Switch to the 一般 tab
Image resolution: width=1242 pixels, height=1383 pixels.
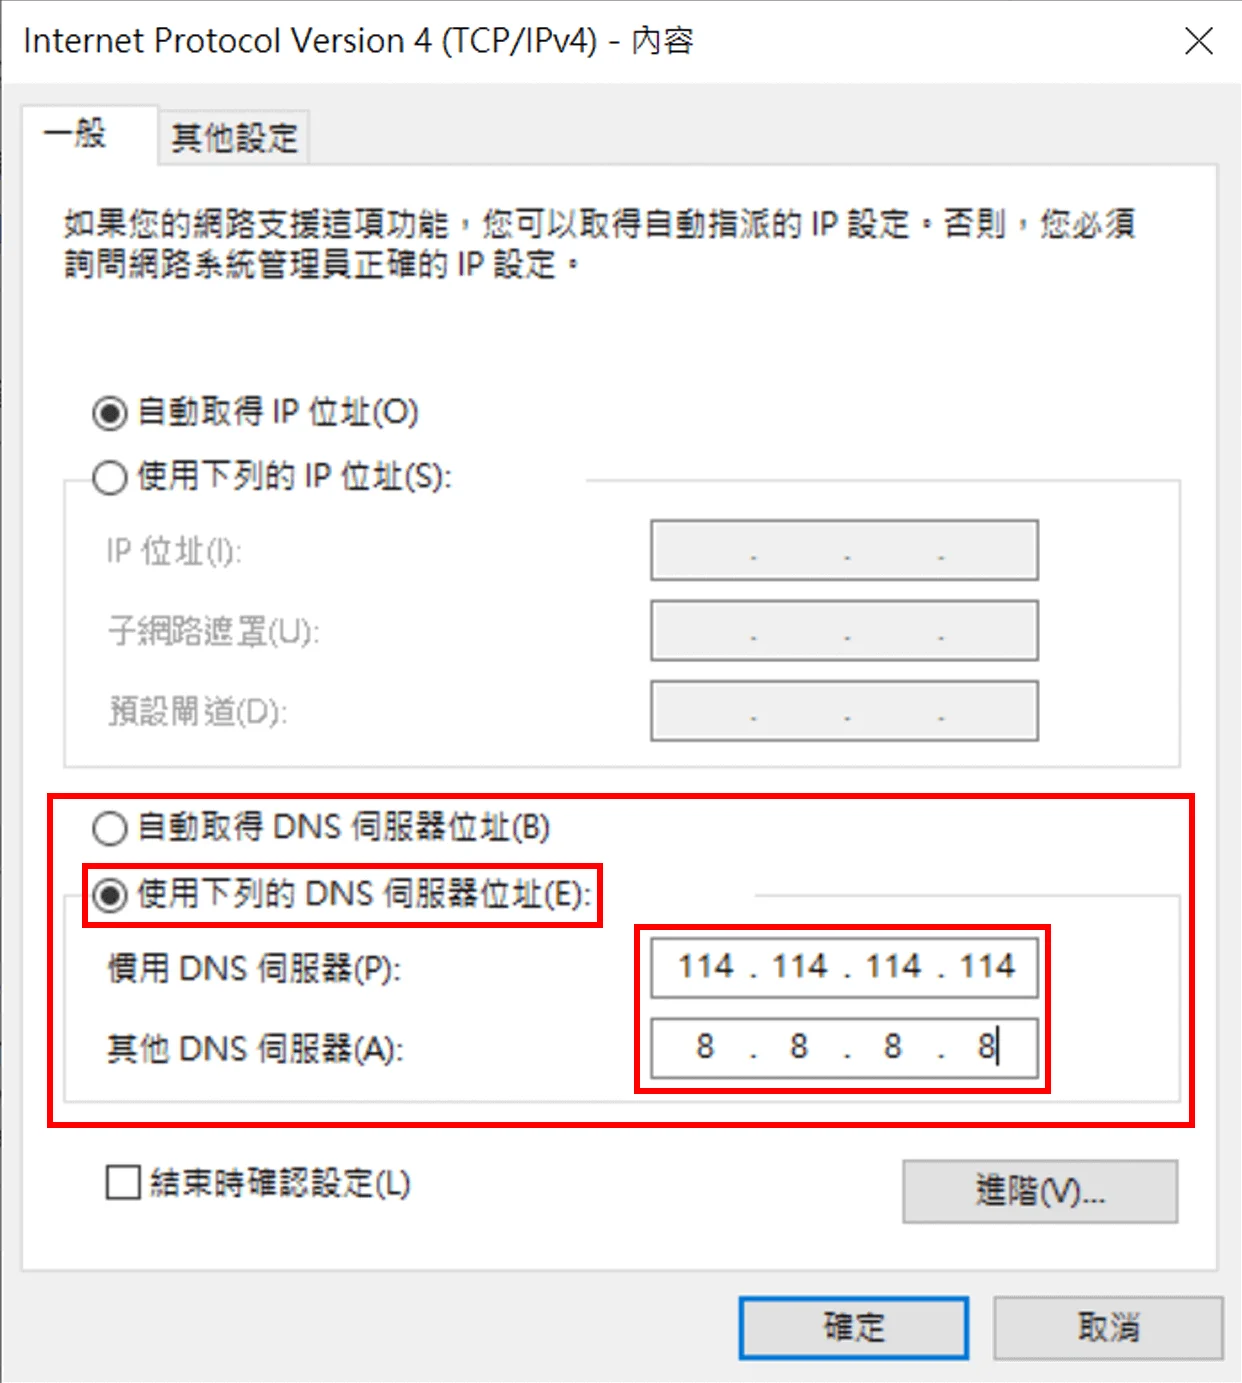pyautogui.click(x=76, y=133)
